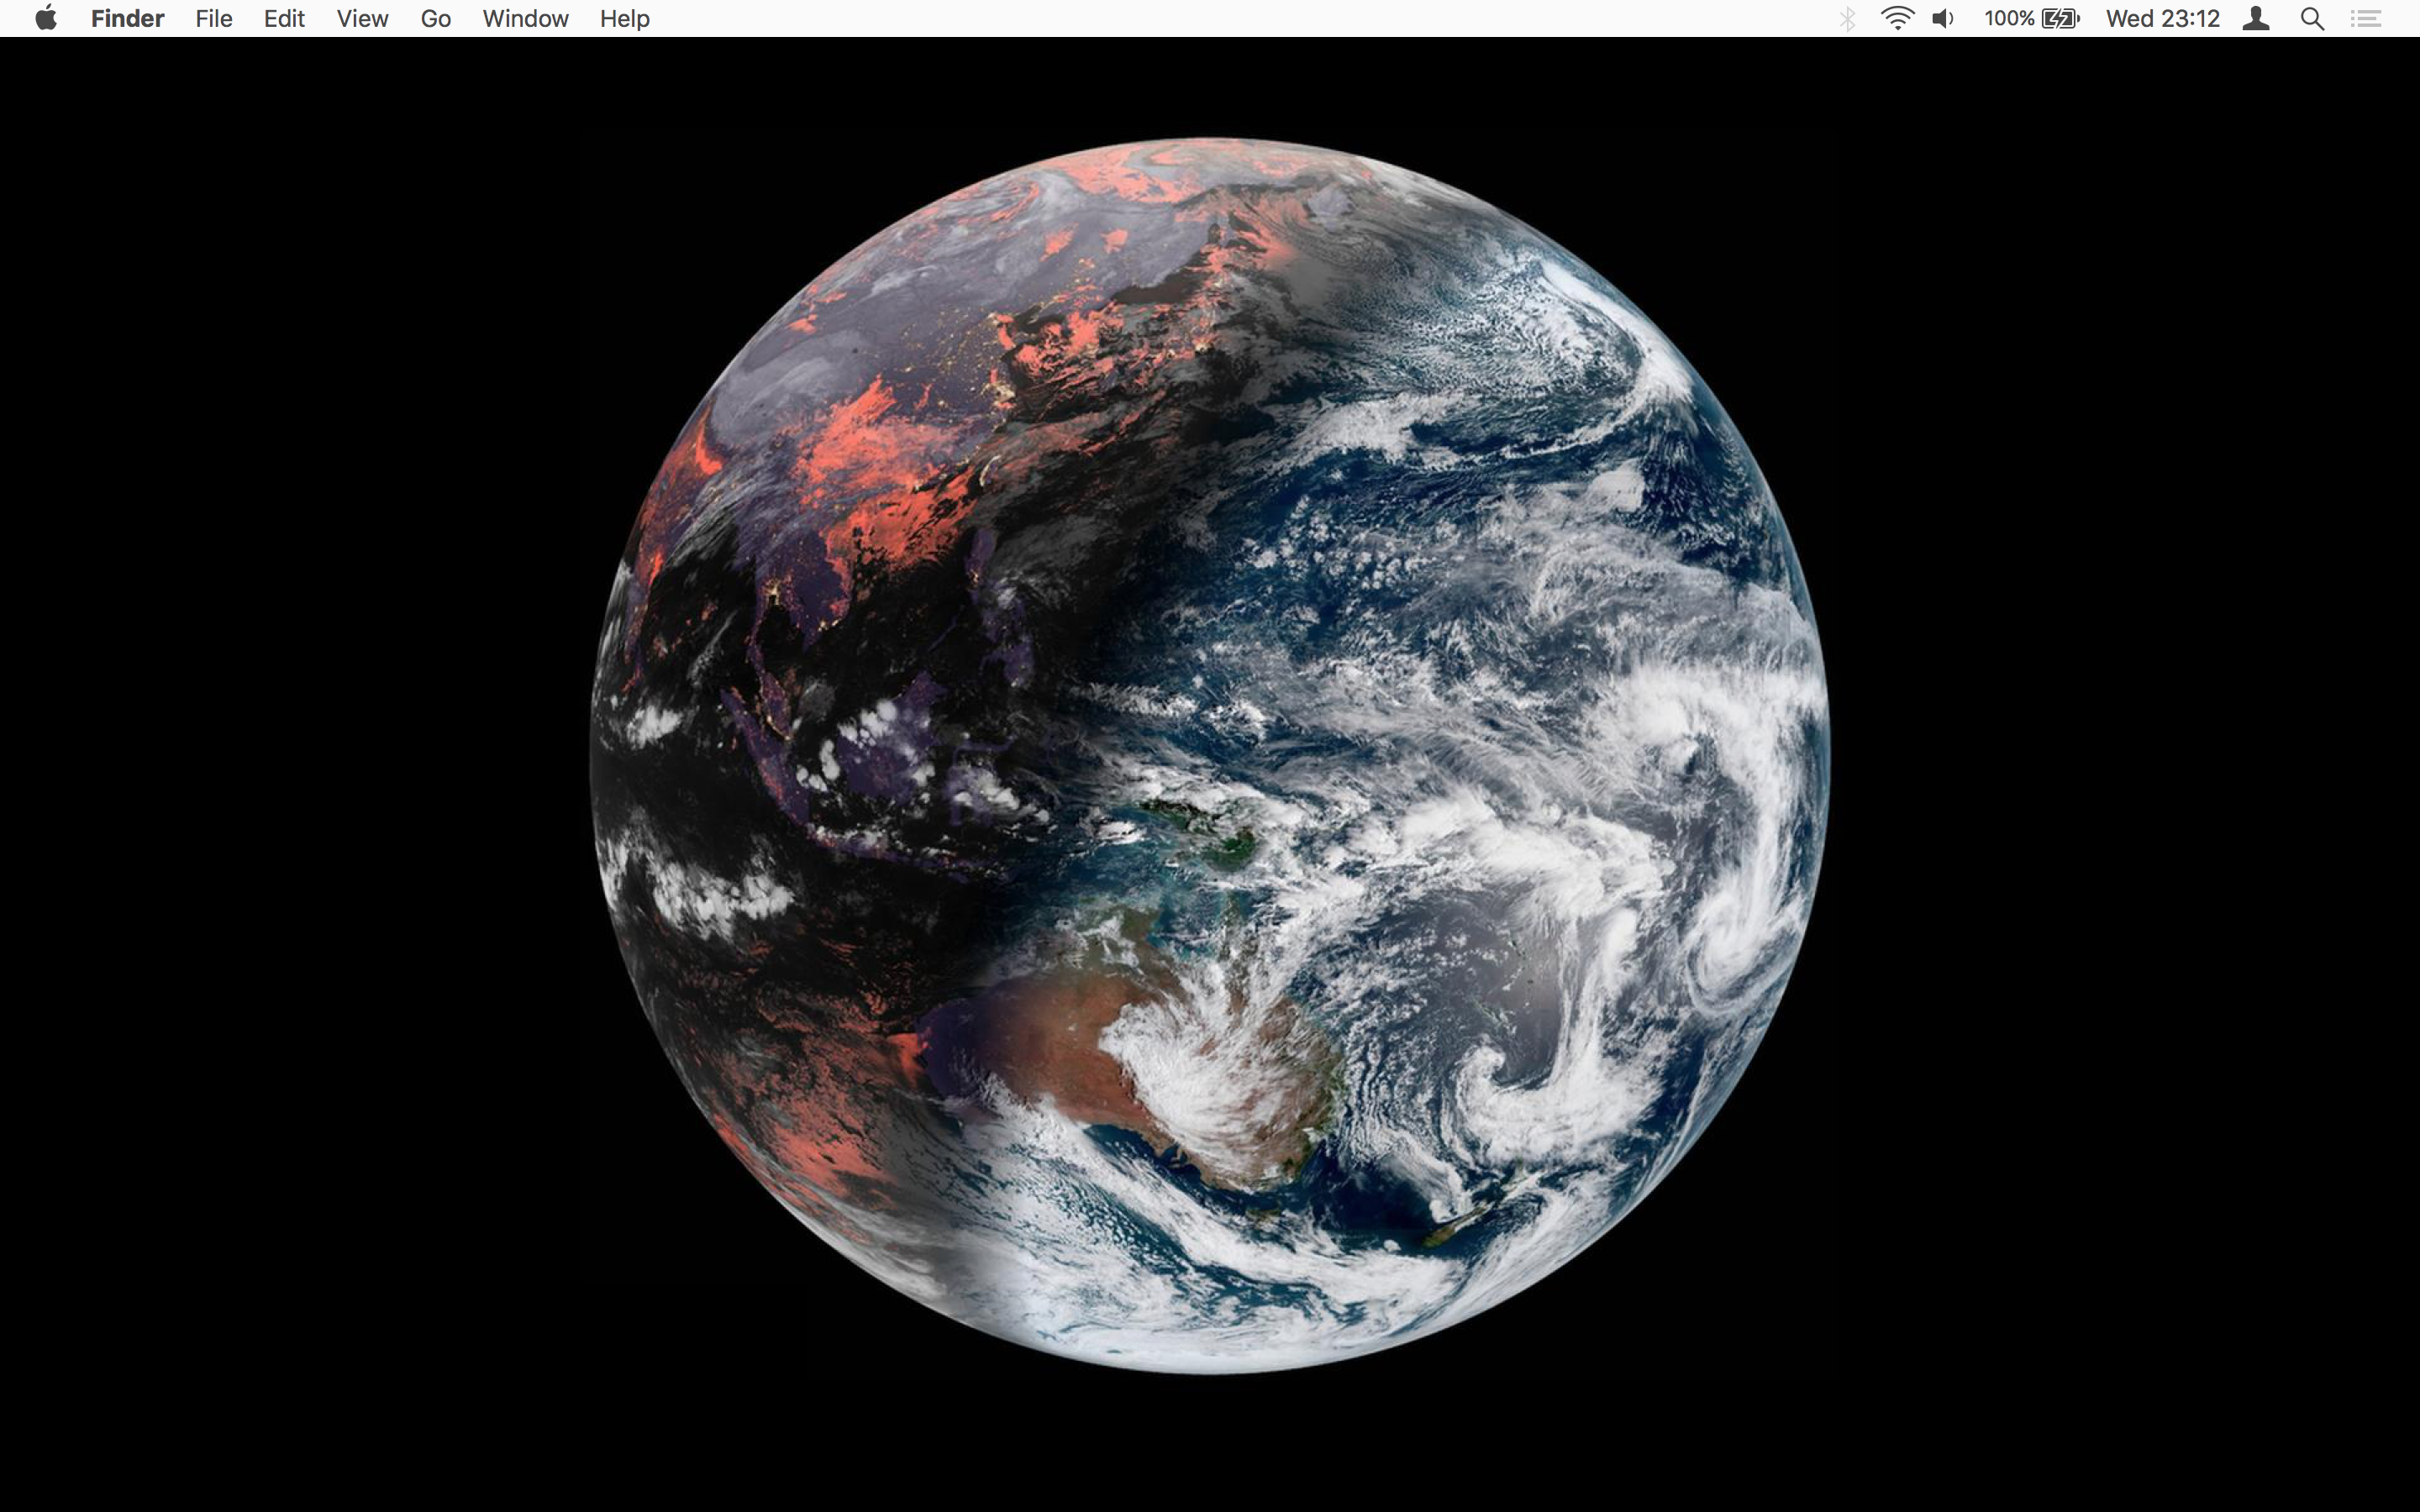Open the Finder application menu
2420x1512 pixels.
click(x=127, y=18)
